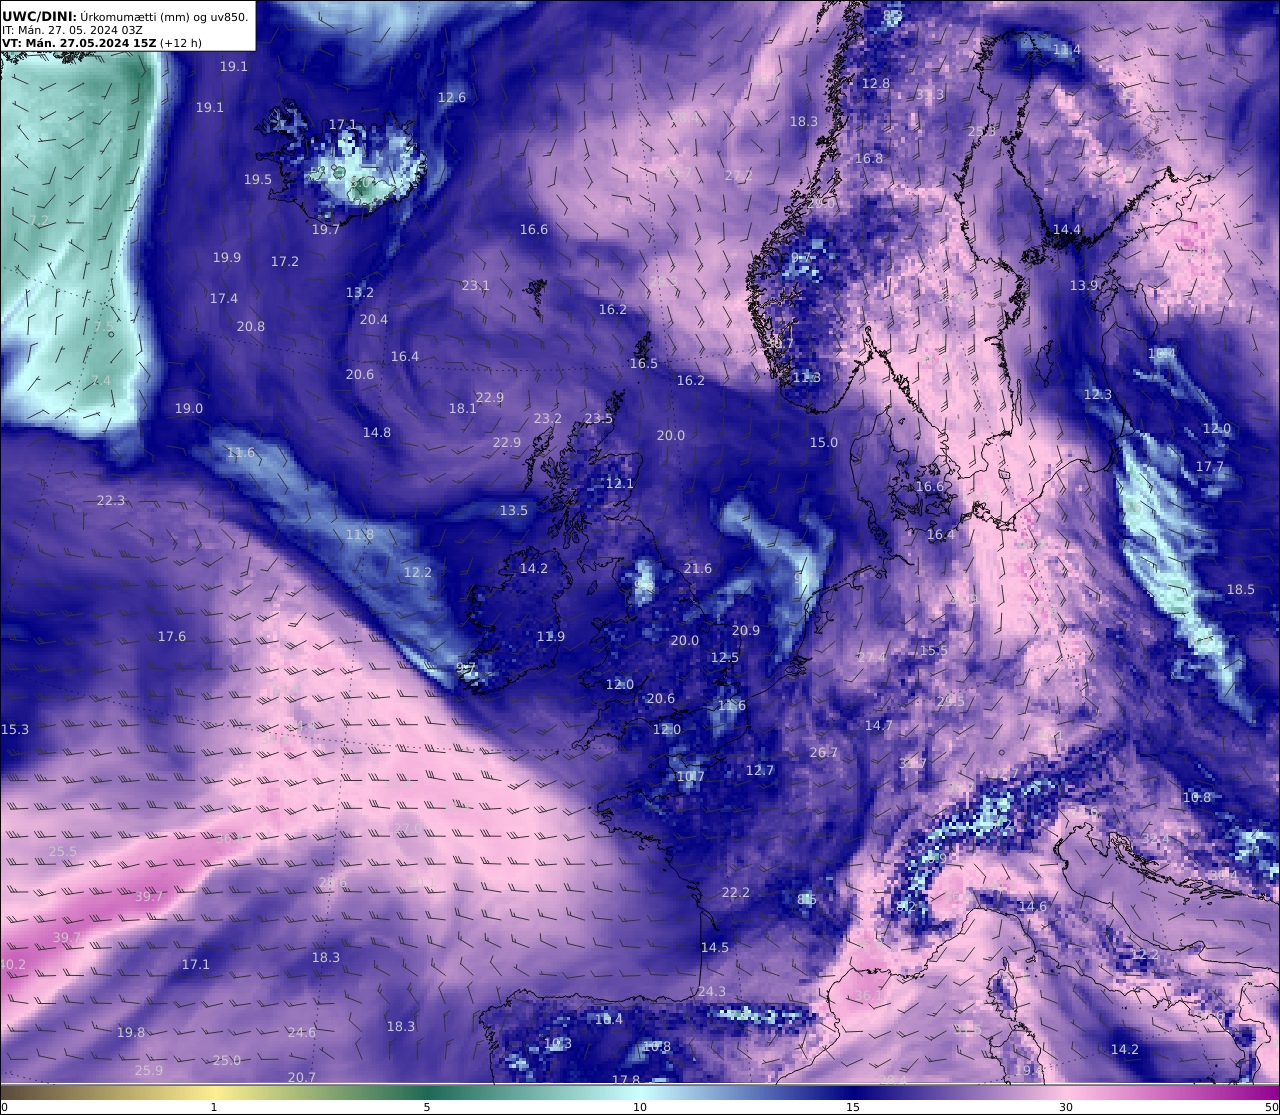The image size is (1280, 1115).
Task: Click the 17.2 value southwest of Iceland
Action: 285,261
